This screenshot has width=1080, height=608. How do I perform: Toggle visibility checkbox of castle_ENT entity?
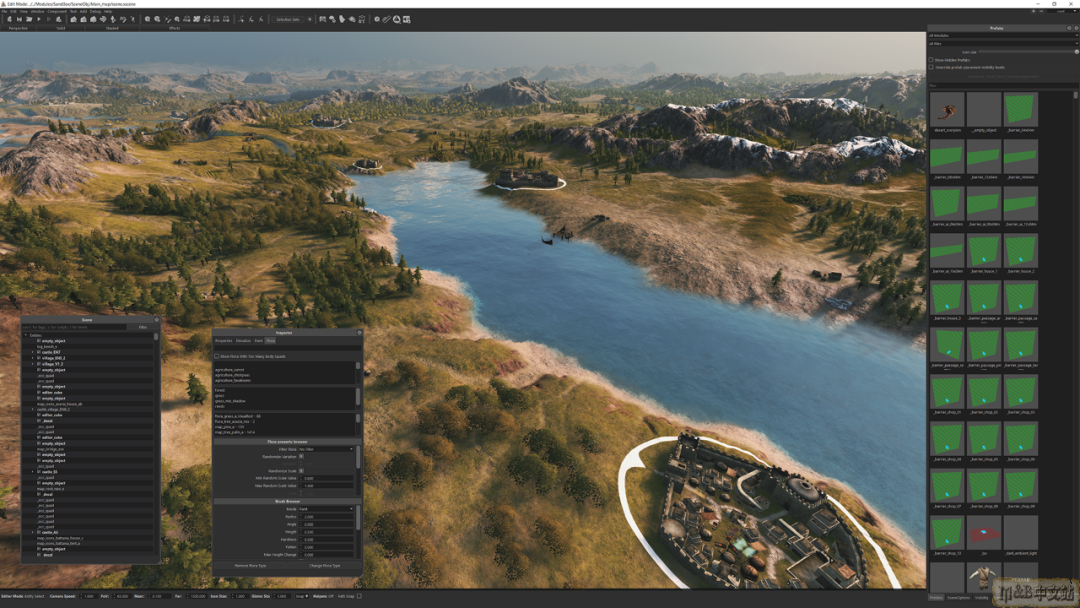pyautogui.click(x=39, y=352)
